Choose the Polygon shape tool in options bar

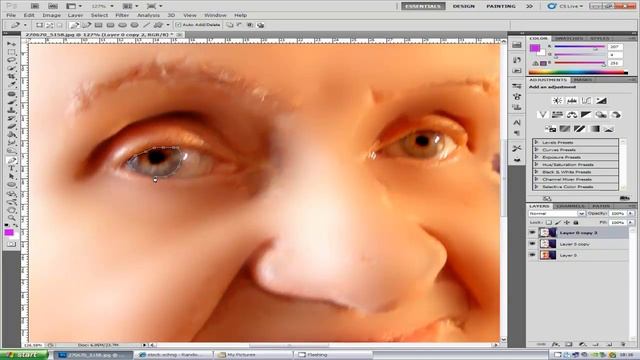pos(134,25)
